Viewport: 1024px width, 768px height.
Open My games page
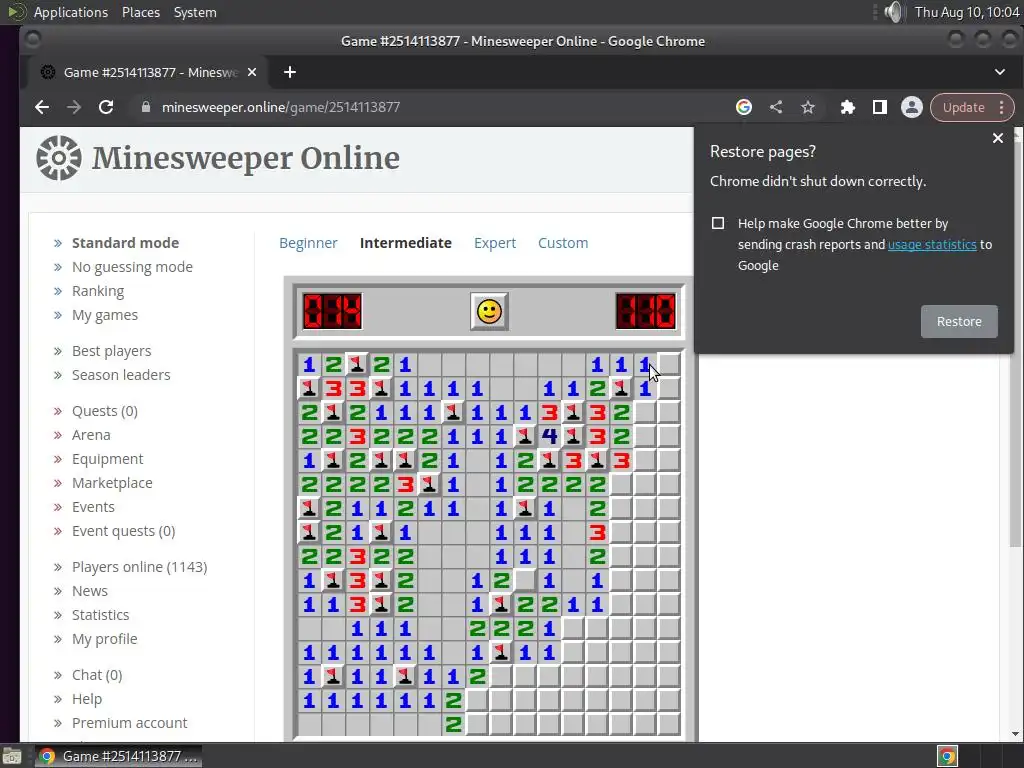105,315
